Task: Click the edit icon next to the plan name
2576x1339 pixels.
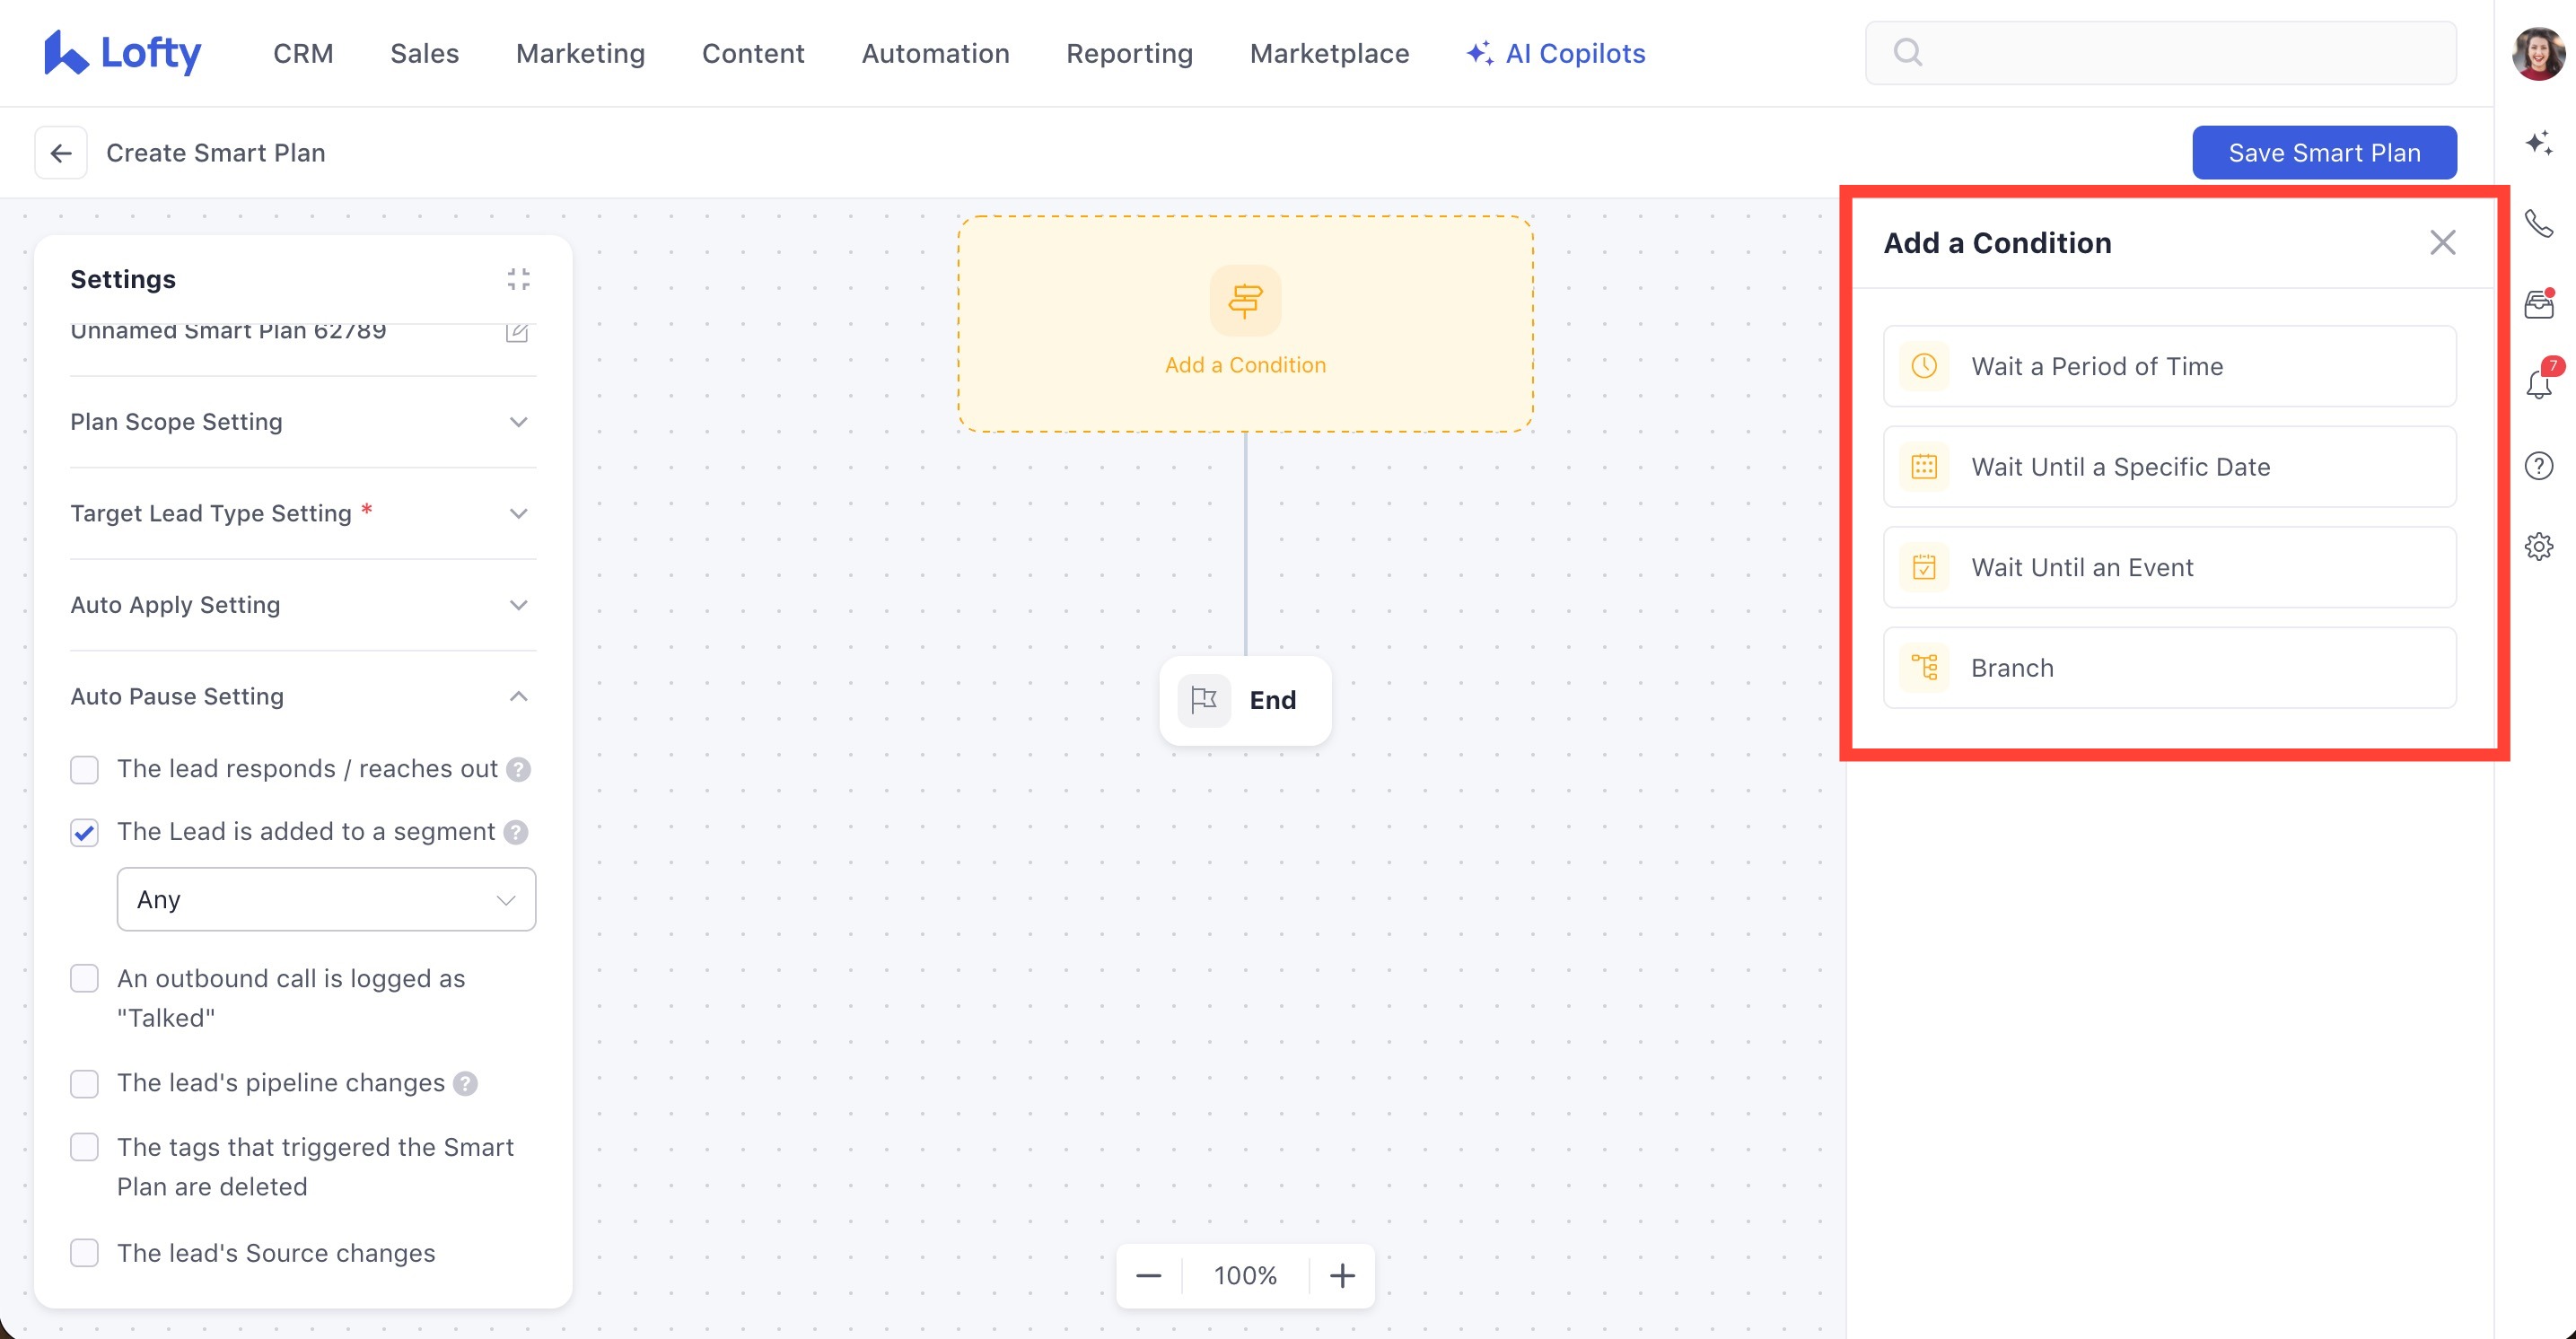Action: pos(516,332)
